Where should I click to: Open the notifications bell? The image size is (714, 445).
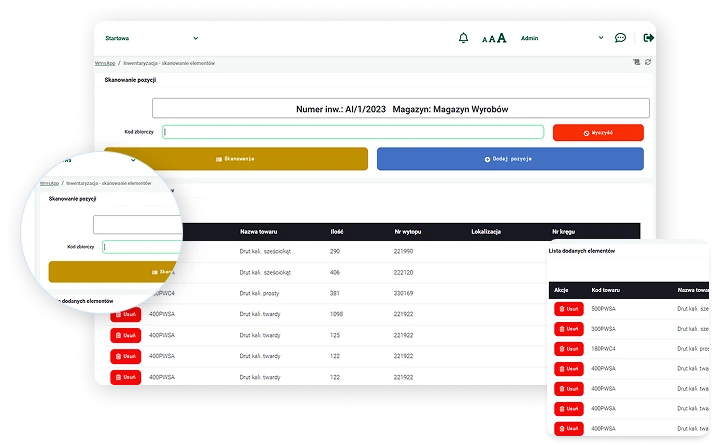pyautogui.click(x=463, y=38)
